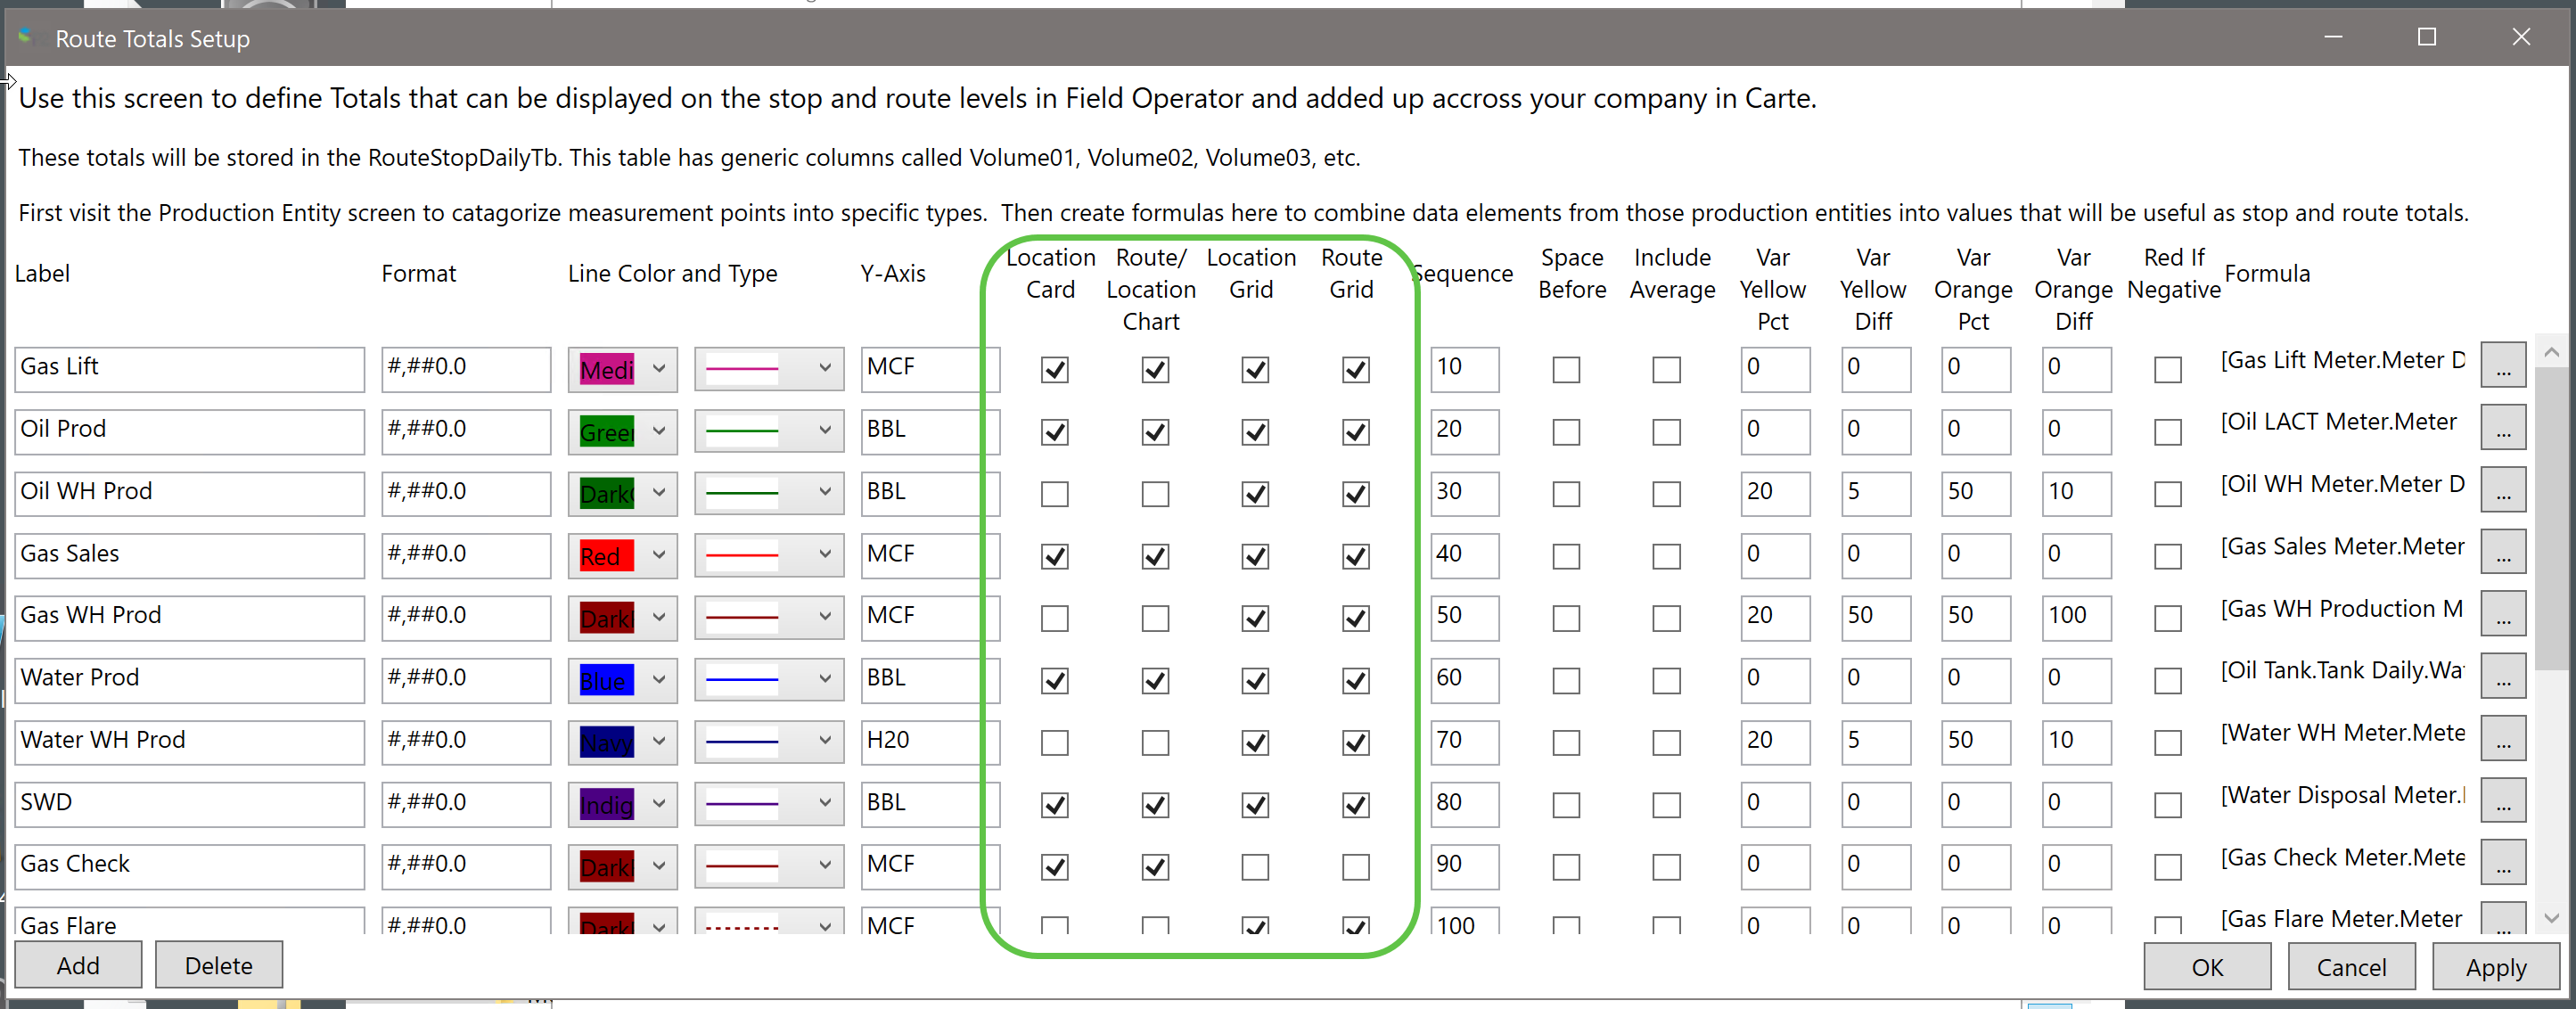Viewport: 2576px width, 1009px height.
Task: Click the Red color swatch for Gas Sales
Action: 606,556
